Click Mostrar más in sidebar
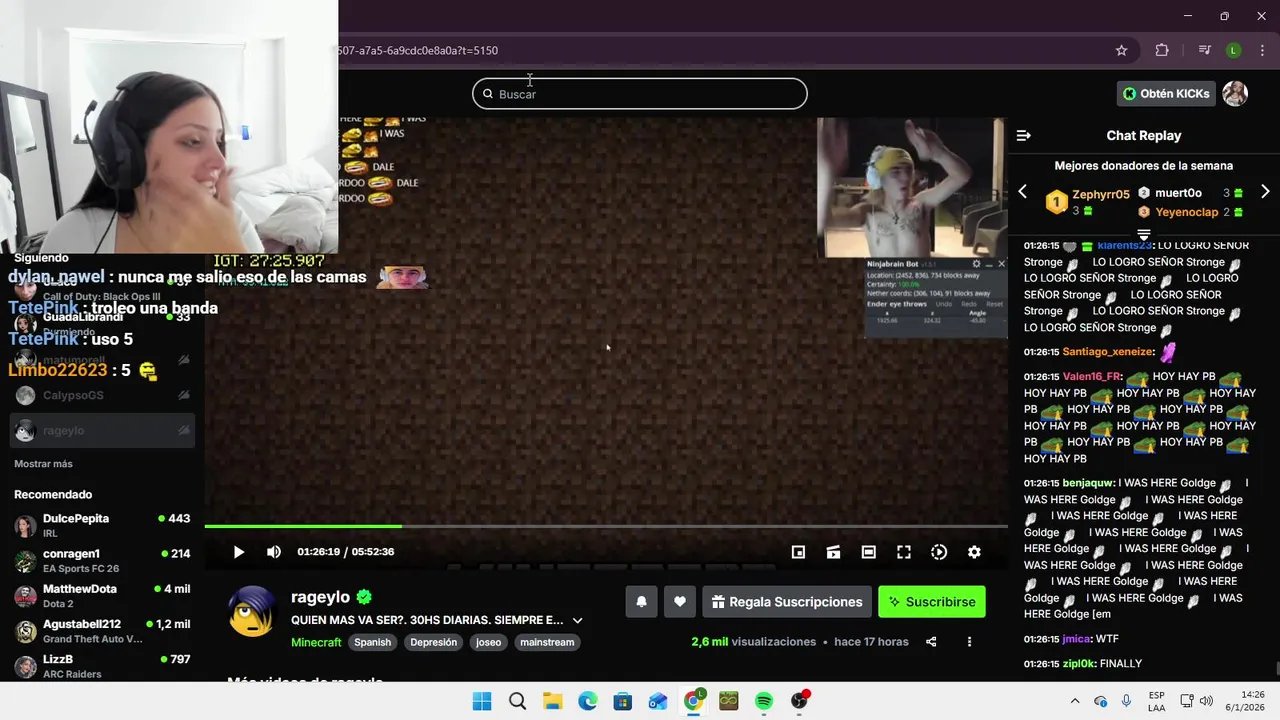 (43, 464)
